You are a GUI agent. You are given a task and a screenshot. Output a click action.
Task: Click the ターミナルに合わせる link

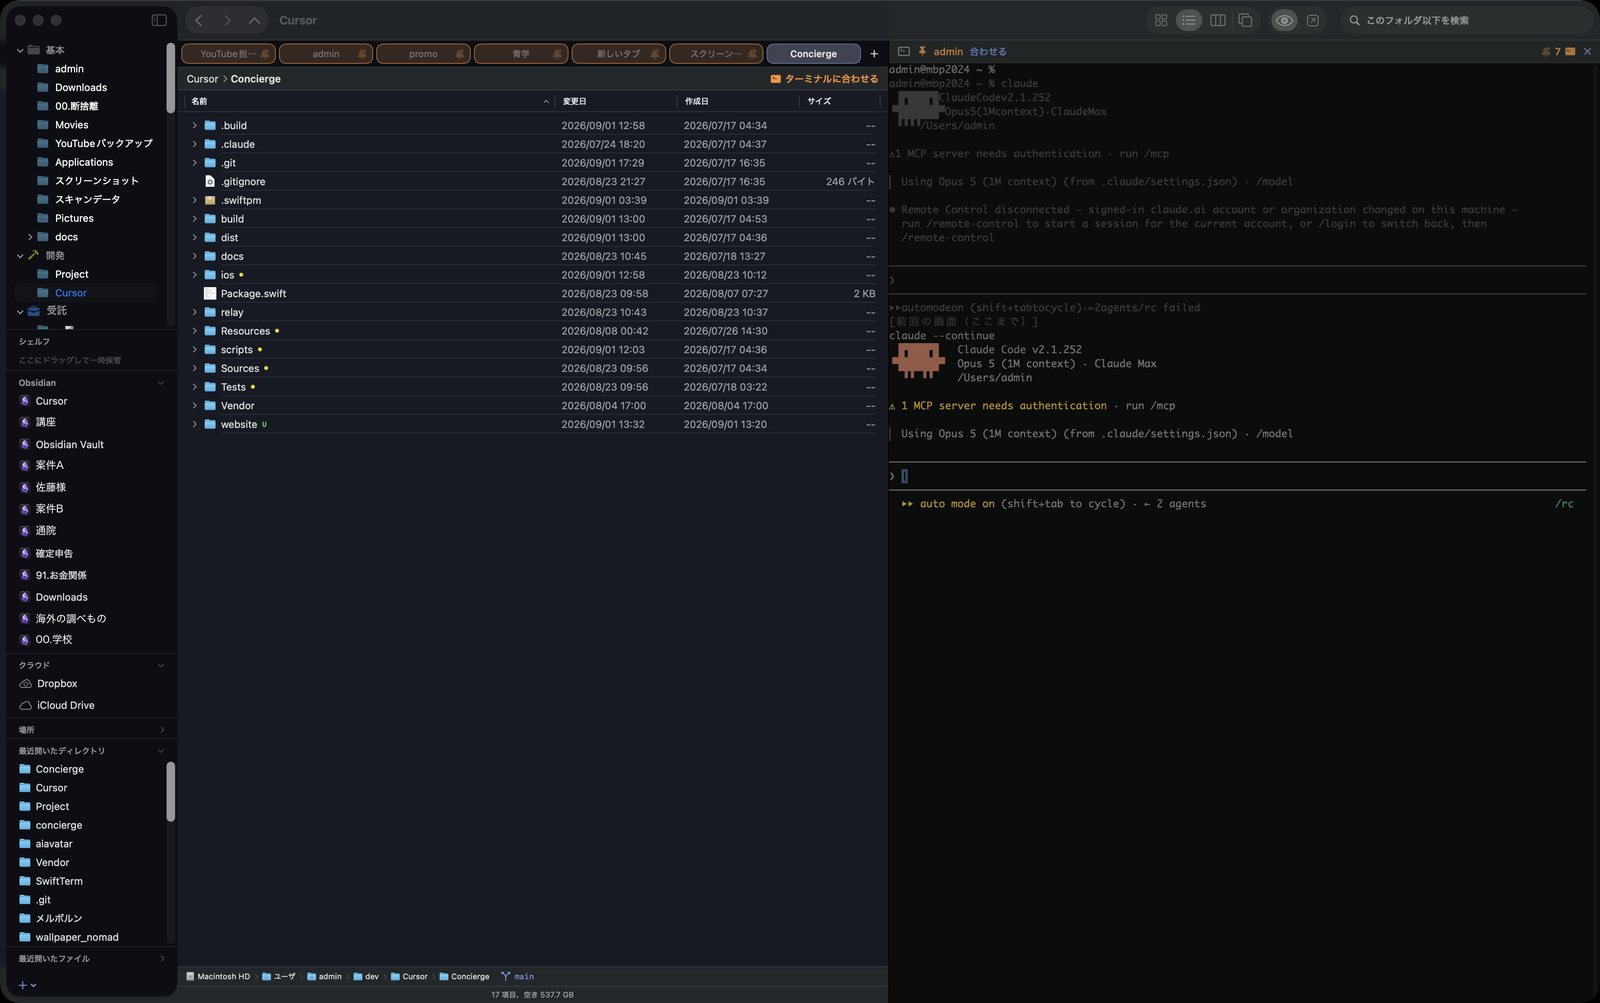coord(824,79)
